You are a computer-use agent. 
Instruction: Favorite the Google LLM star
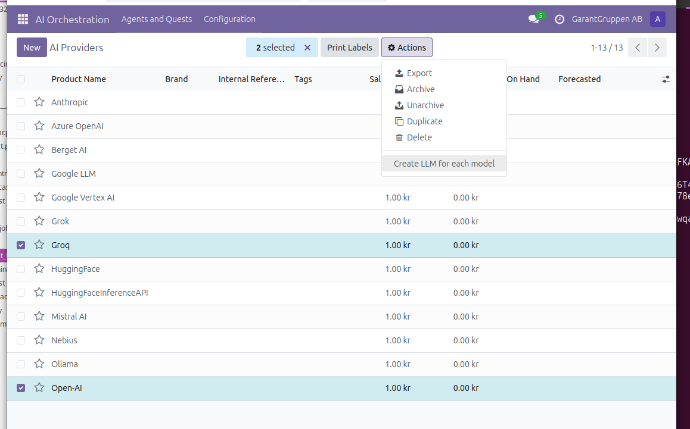click(x=39, y=173)
